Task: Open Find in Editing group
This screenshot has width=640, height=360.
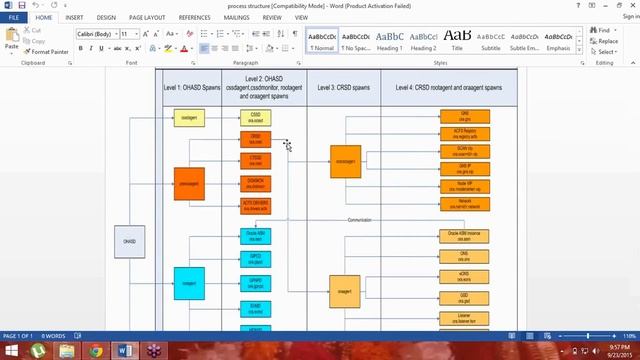Action: (x=600, y=30)
